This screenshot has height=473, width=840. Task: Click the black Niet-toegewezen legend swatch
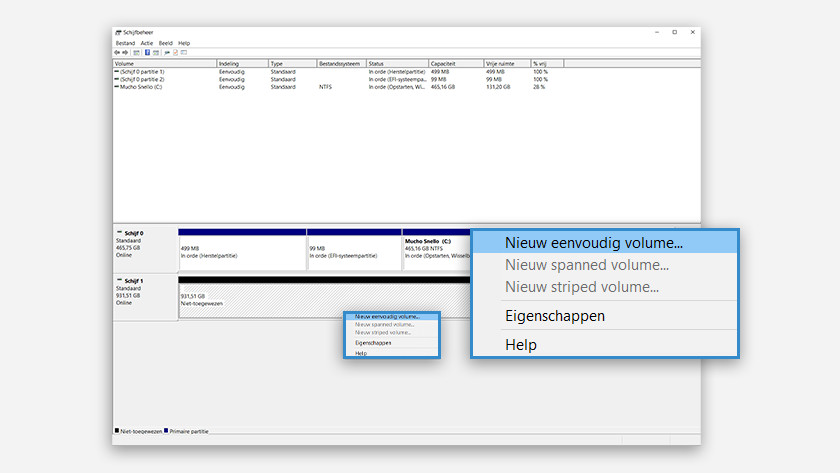117,431
